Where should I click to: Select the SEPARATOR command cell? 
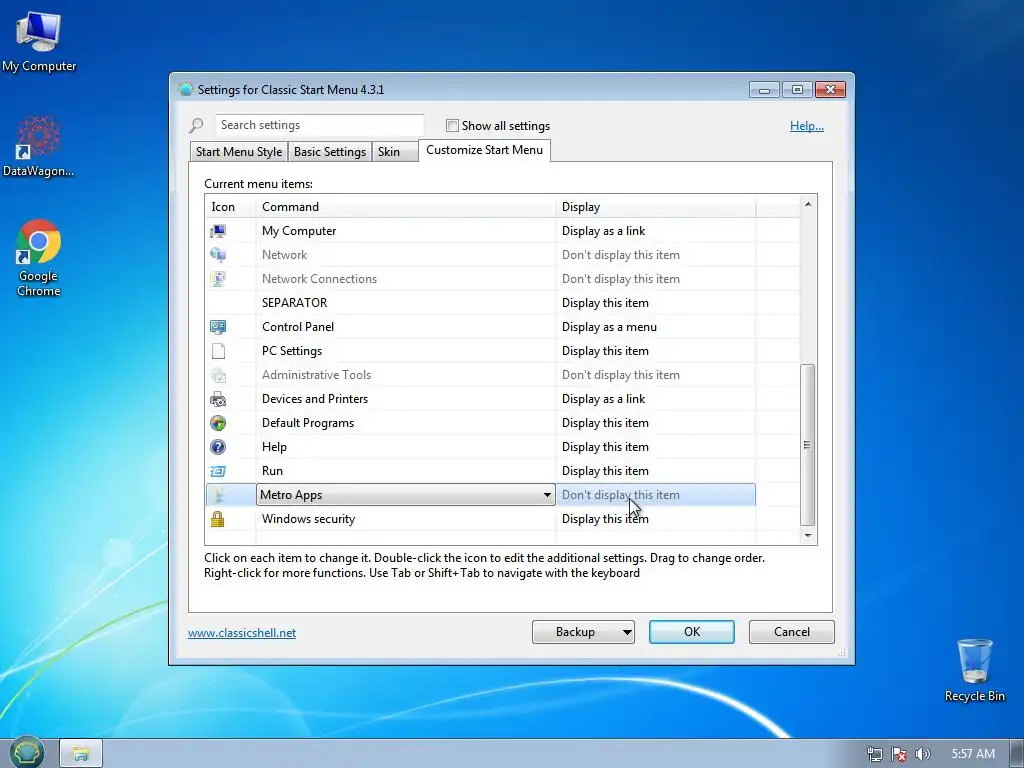click(x=406, y=303)
